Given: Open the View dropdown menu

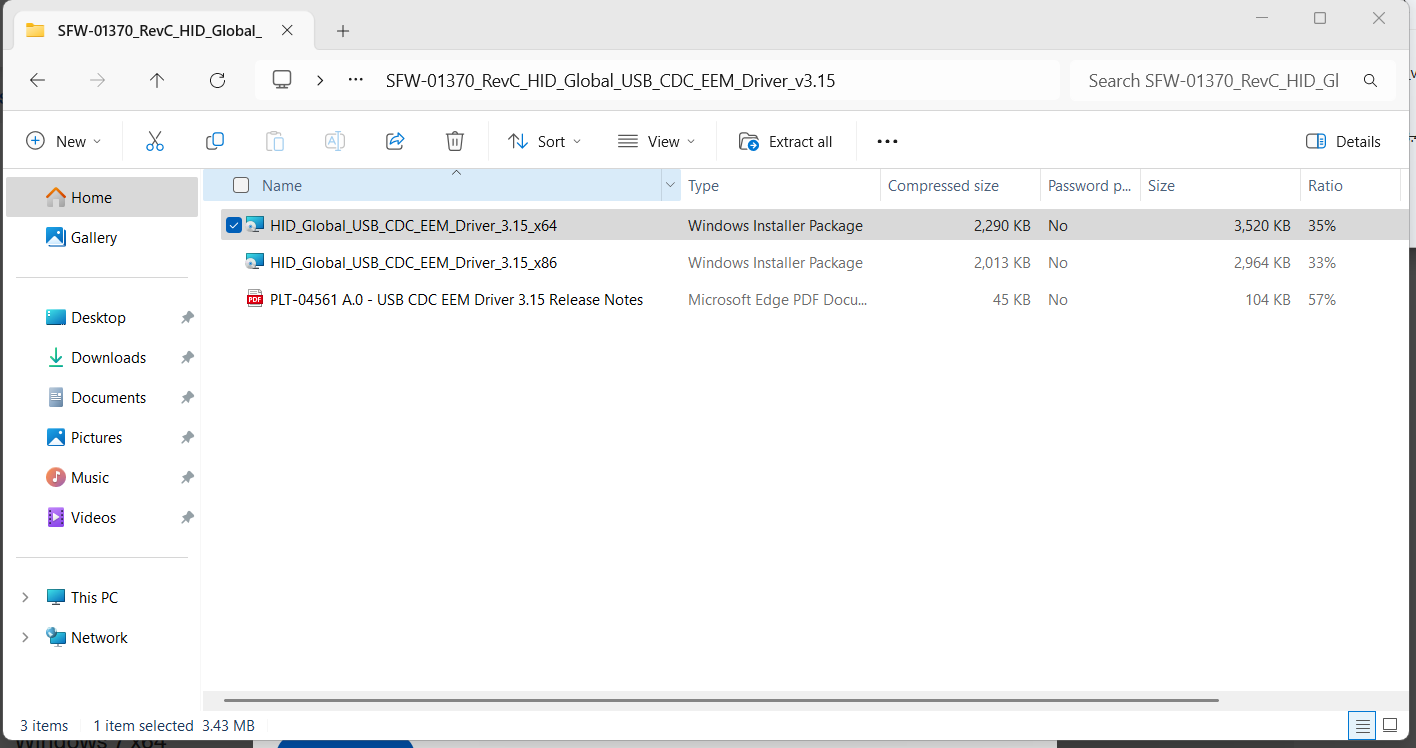Looking at the screenshot, I should 656,142.
